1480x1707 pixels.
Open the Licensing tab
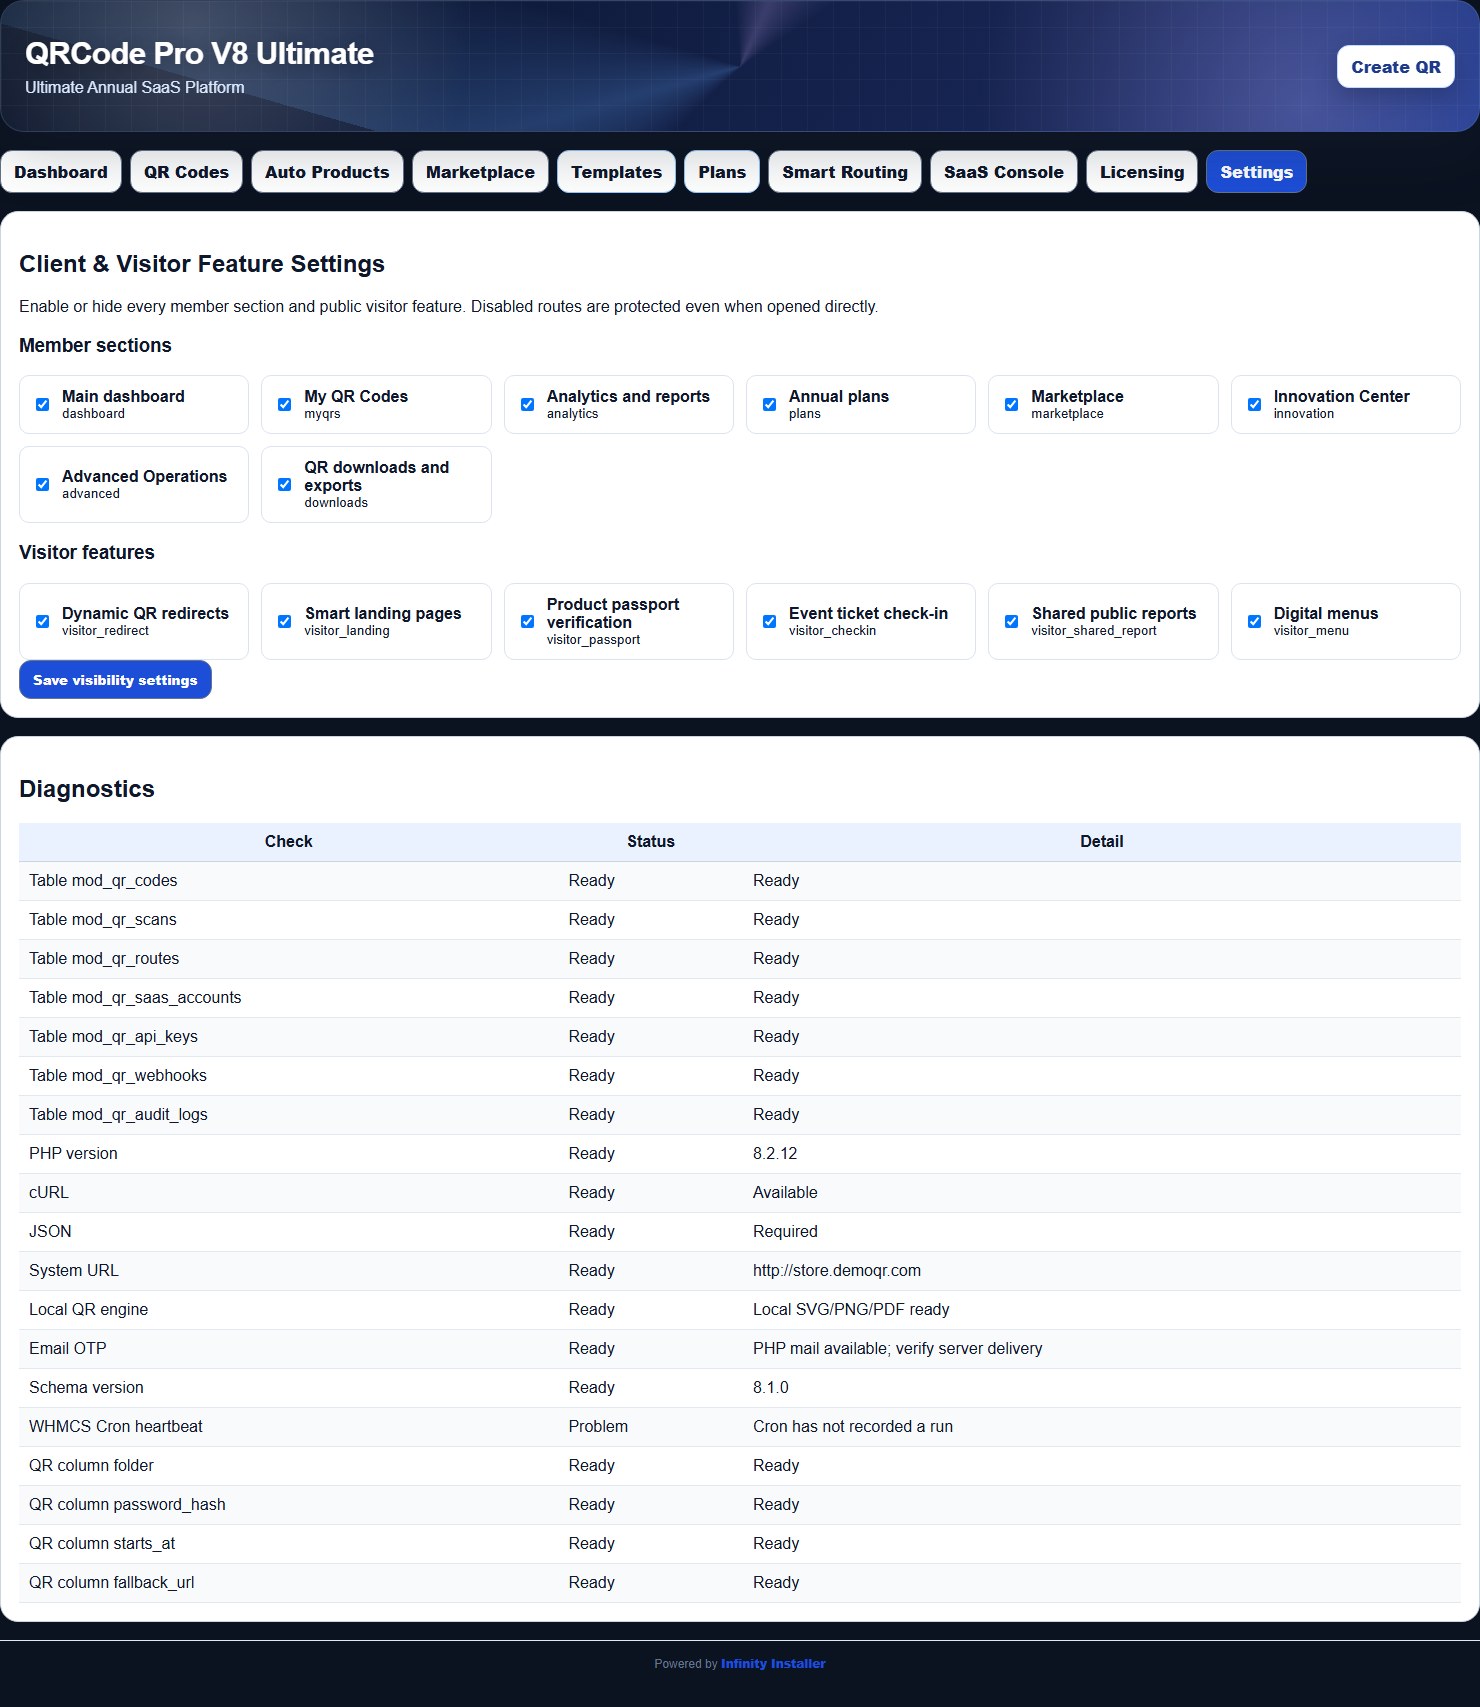pos(1142,172)
